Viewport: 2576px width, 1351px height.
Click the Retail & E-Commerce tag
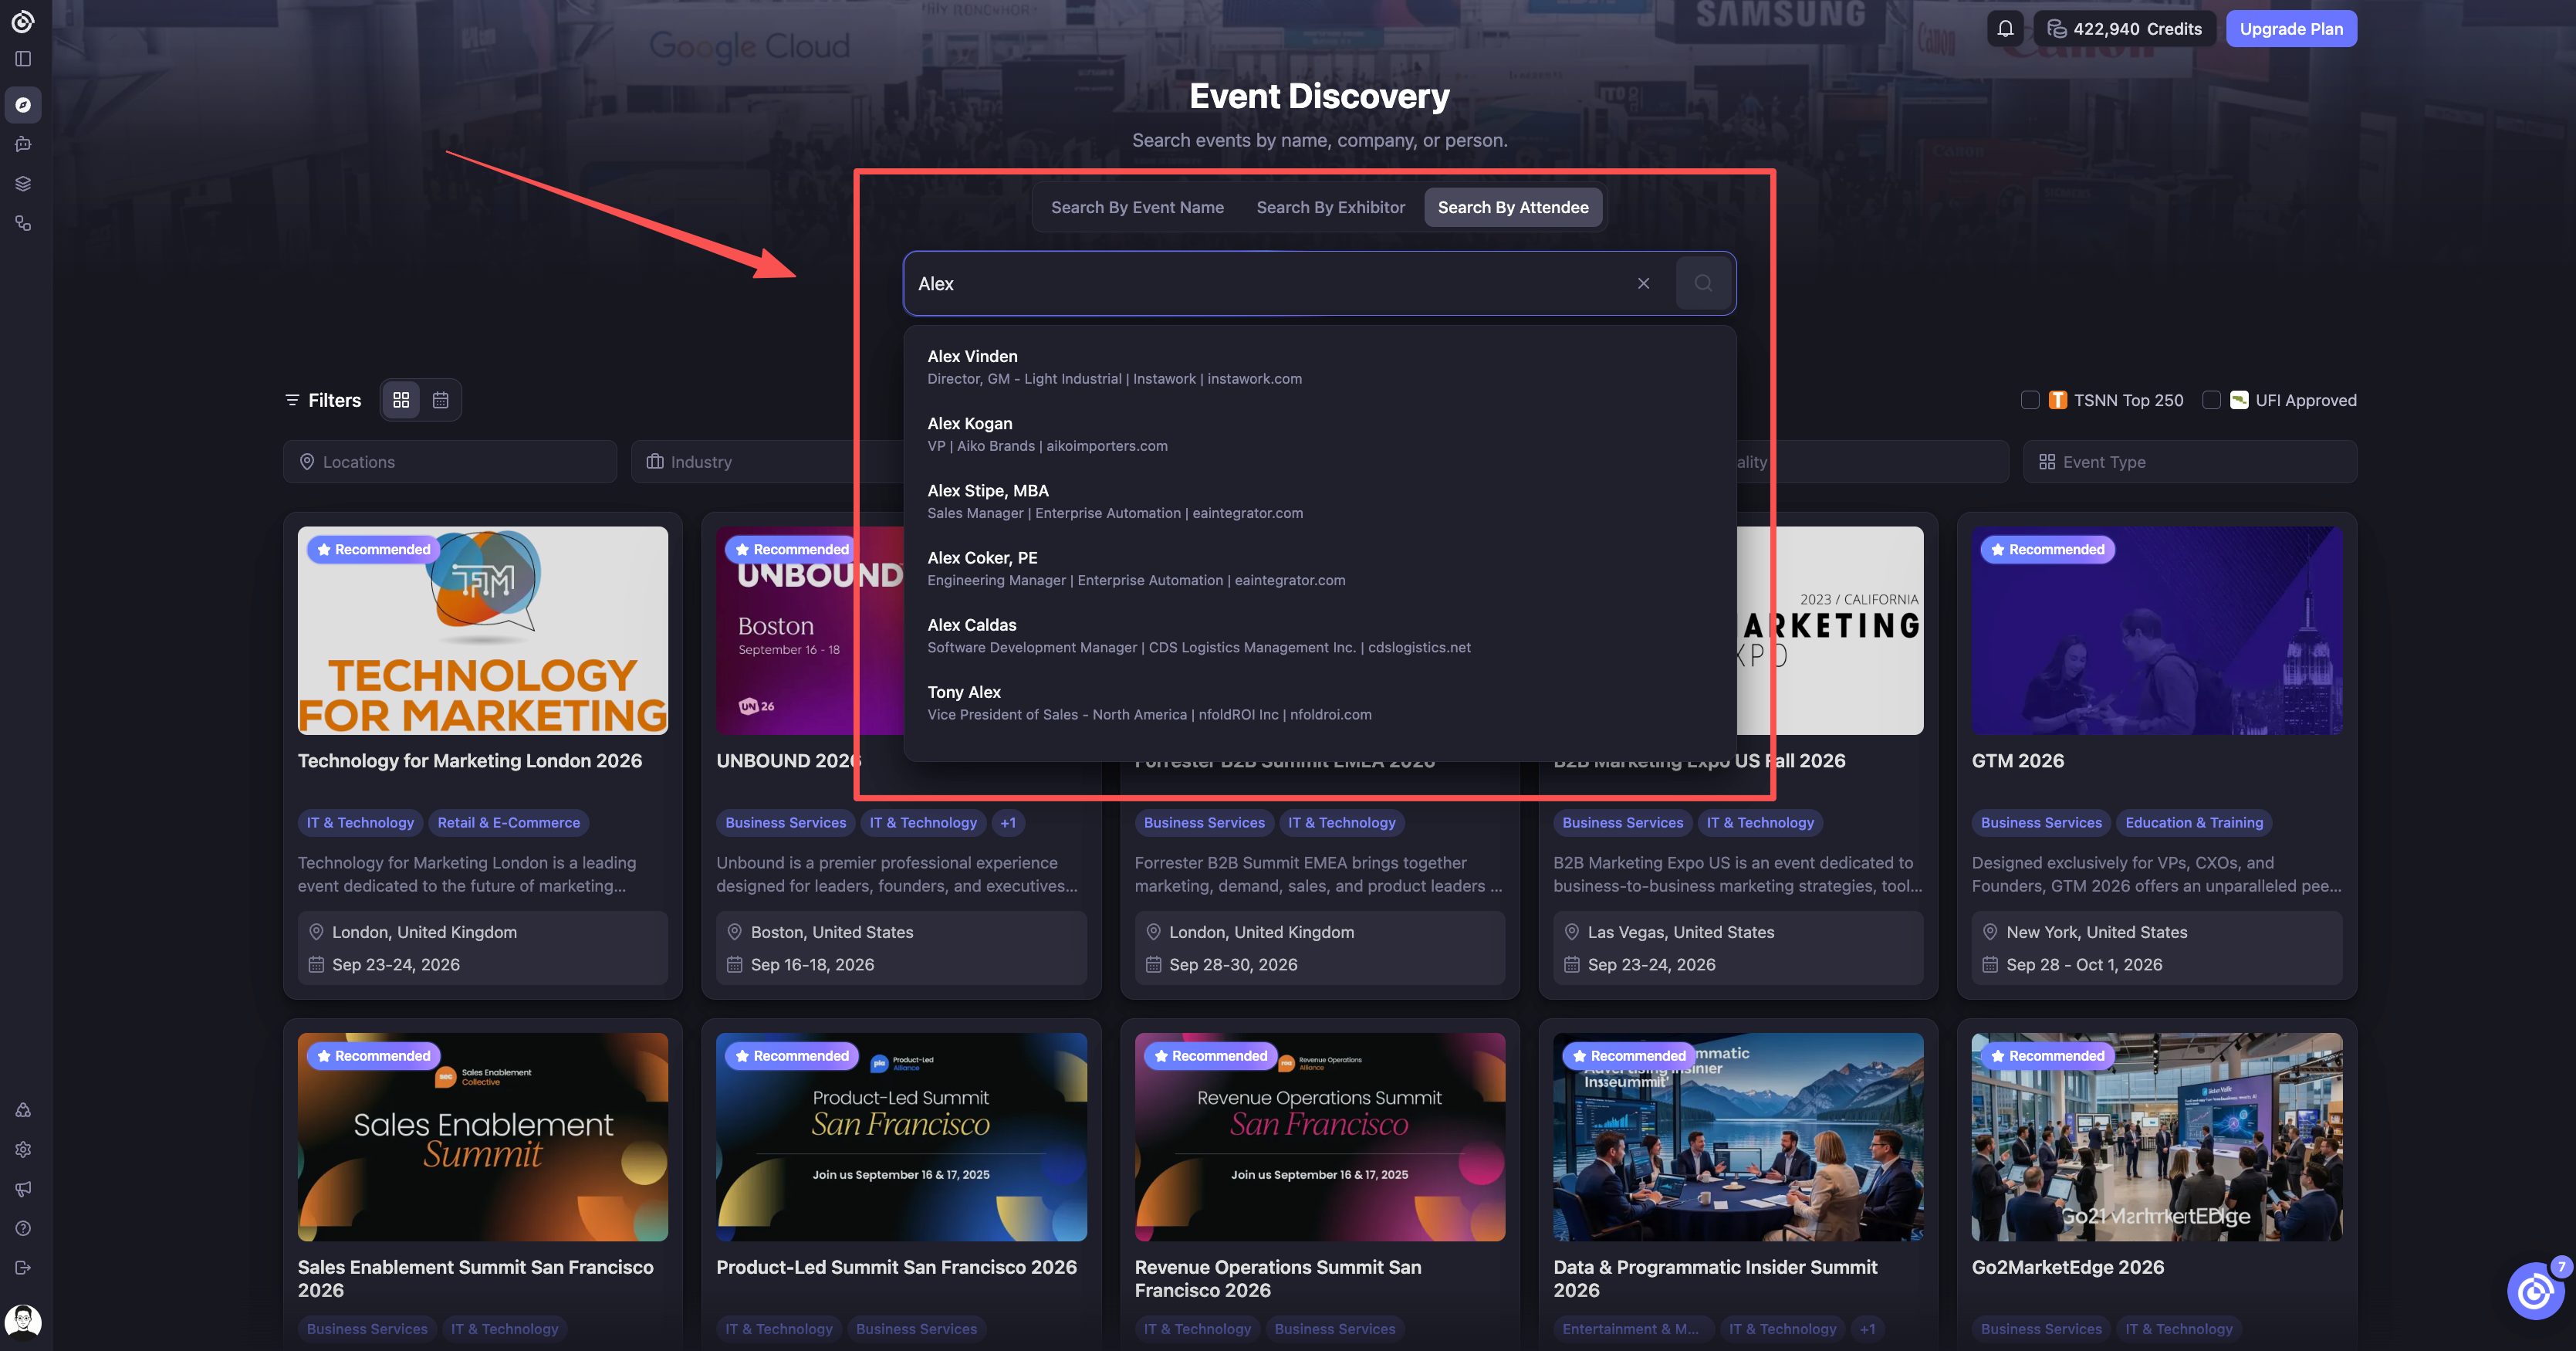point(509,823)
